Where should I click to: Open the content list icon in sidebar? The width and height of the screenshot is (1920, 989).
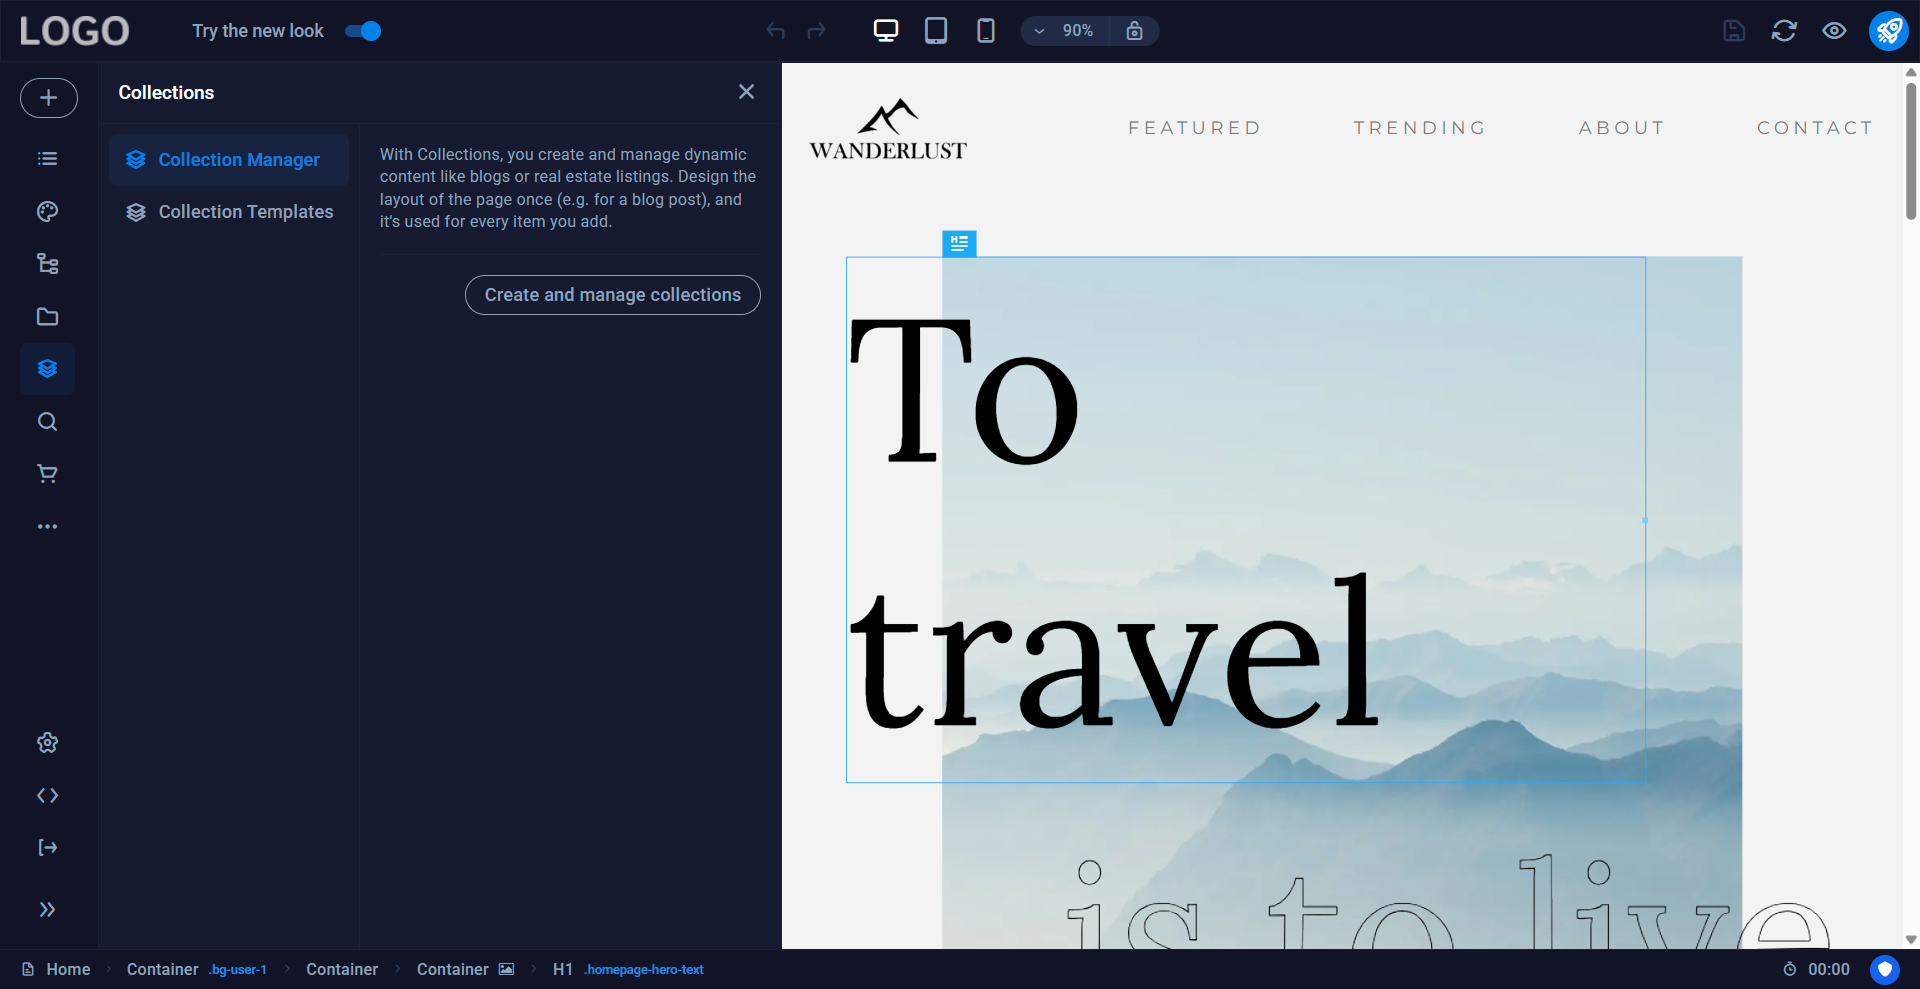click(x=47, y=159)
